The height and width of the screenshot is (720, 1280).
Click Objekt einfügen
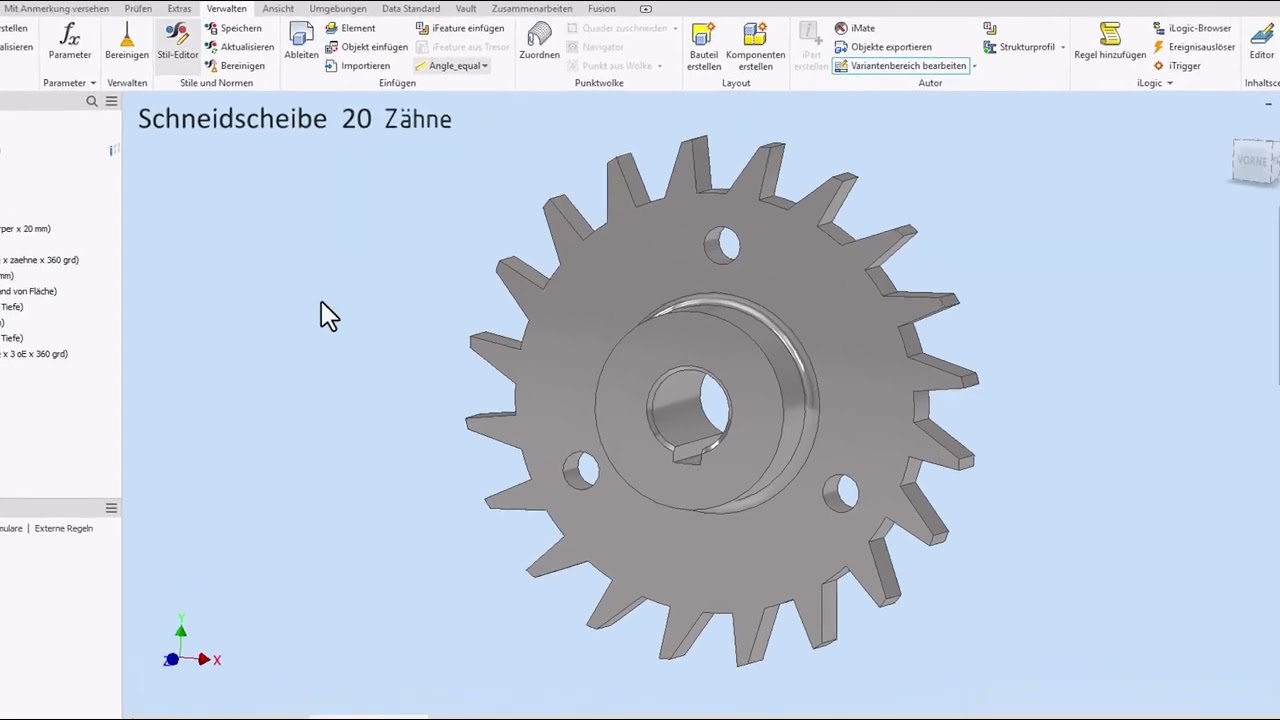(367, 47)
